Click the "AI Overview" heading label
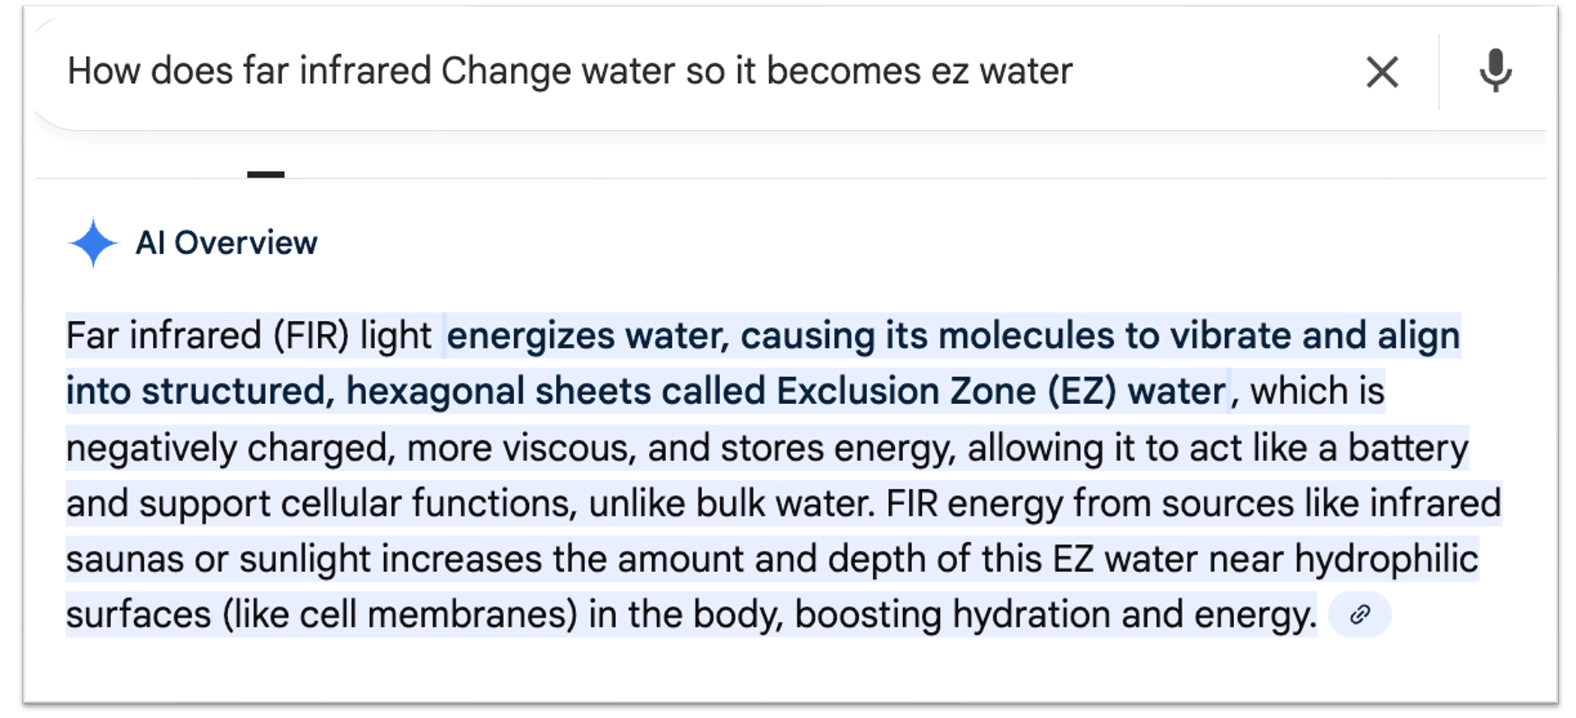The height and width of the screenshot is (718, 1576). pos(226,243)
